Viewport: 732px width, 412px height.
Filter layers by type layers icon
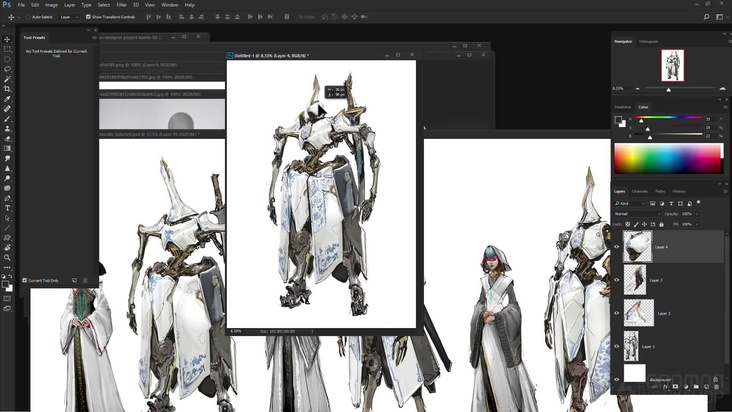click(x=671, y=203)
